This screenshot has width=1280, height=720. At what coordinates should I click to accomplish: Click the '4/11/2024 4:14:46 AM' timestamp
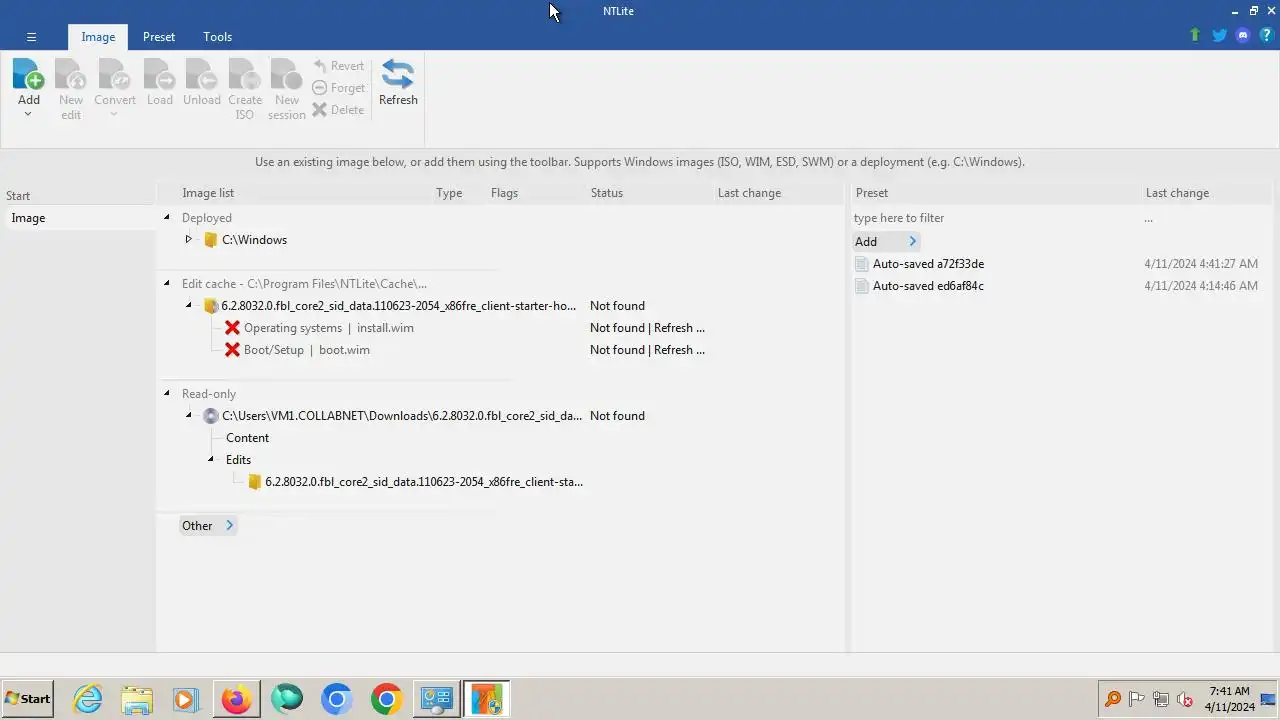click(x=1201, y=286)
